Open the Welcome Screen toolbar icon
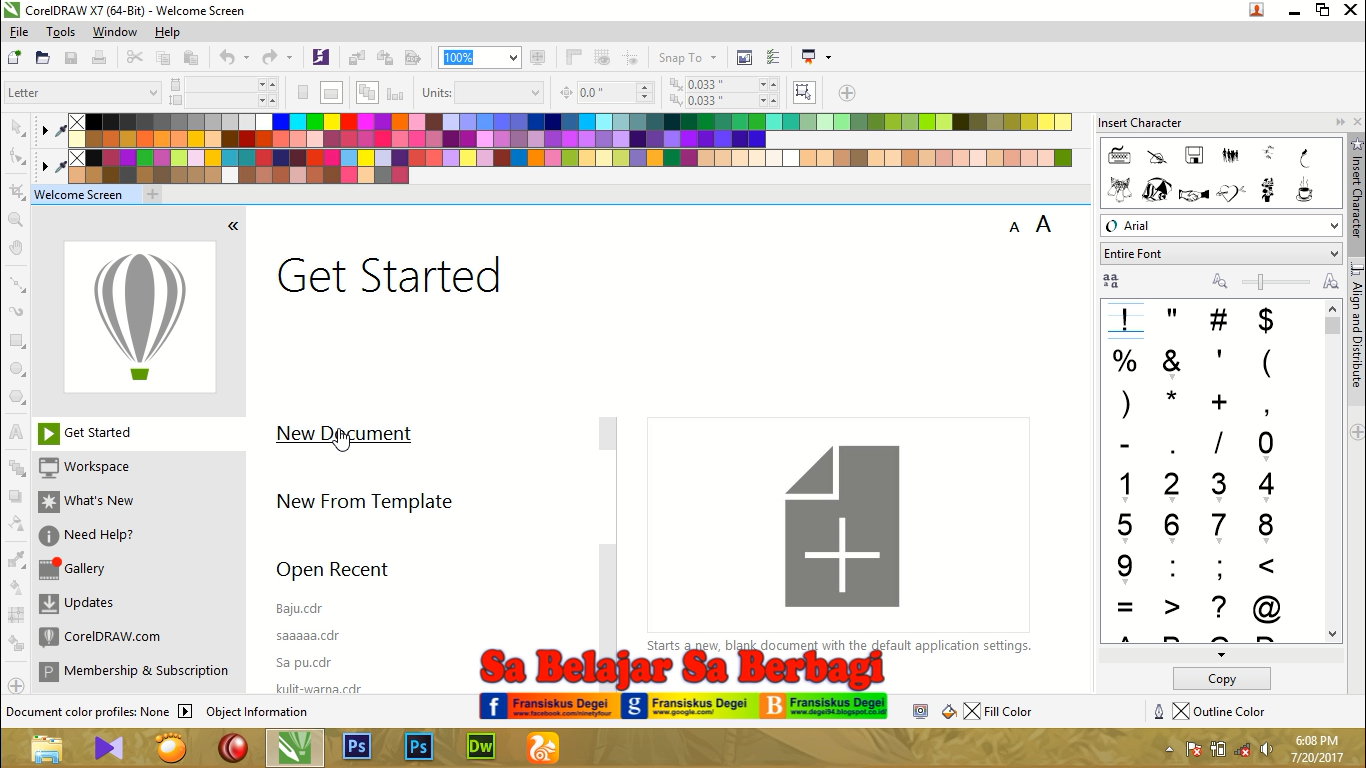The image size is (1366, 768). tap(744, 58)
